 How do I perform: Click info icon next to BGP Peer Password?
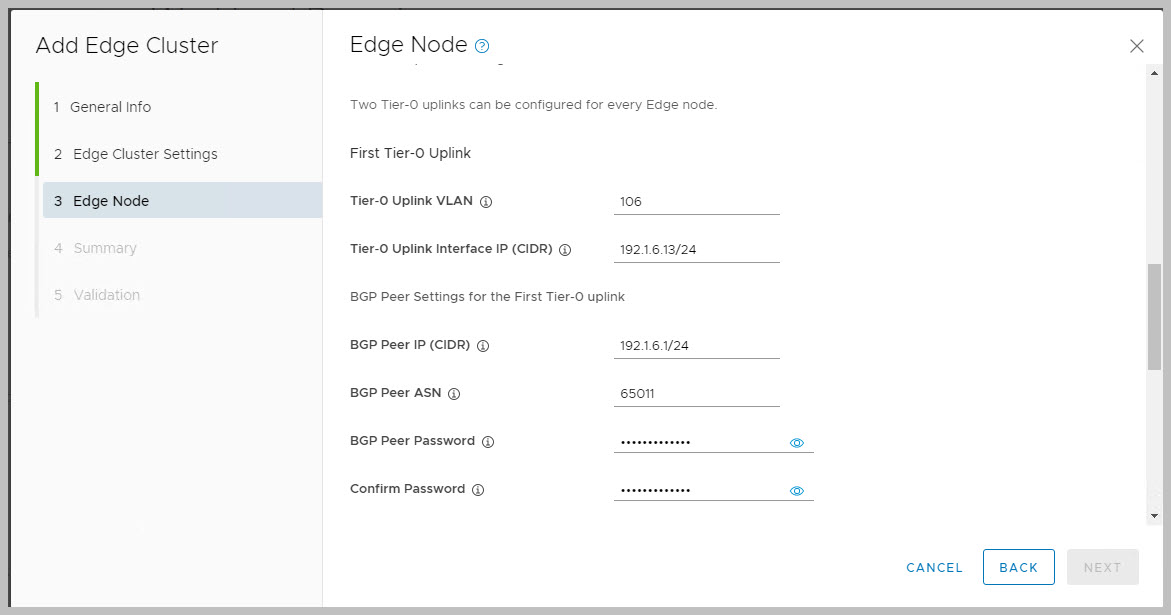pyautogui.click(x=488, y=442)
